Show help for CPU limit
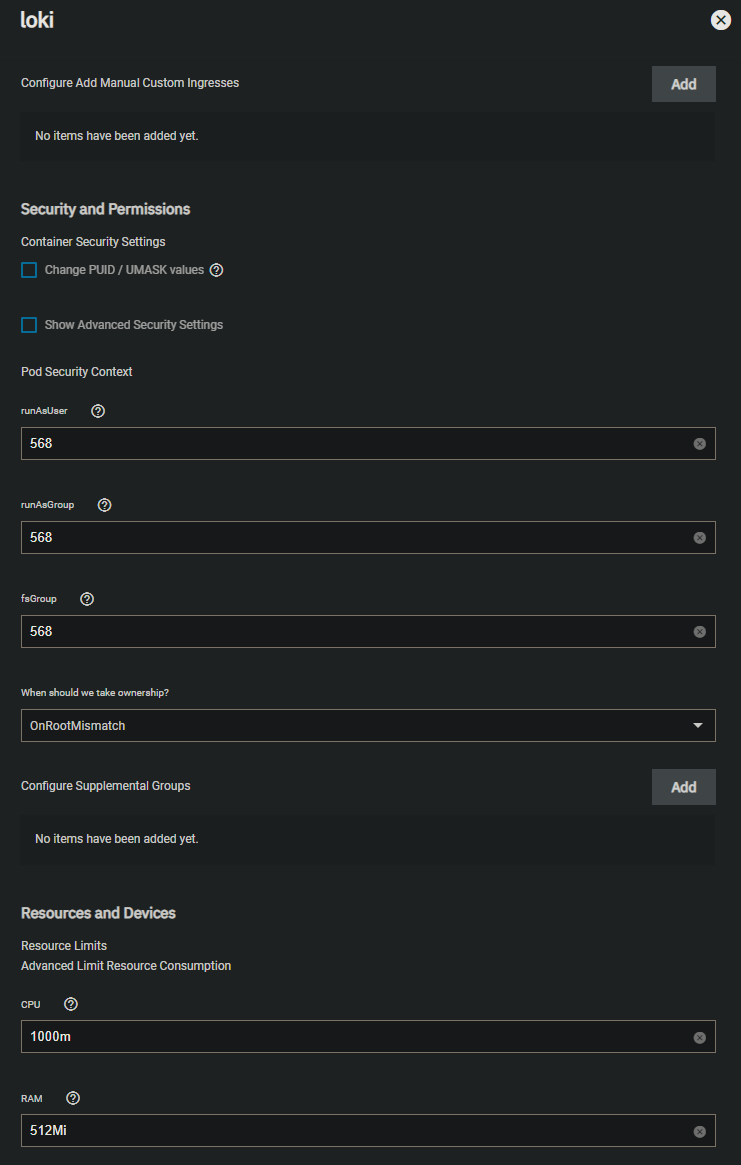 [x=71, y=1005]
